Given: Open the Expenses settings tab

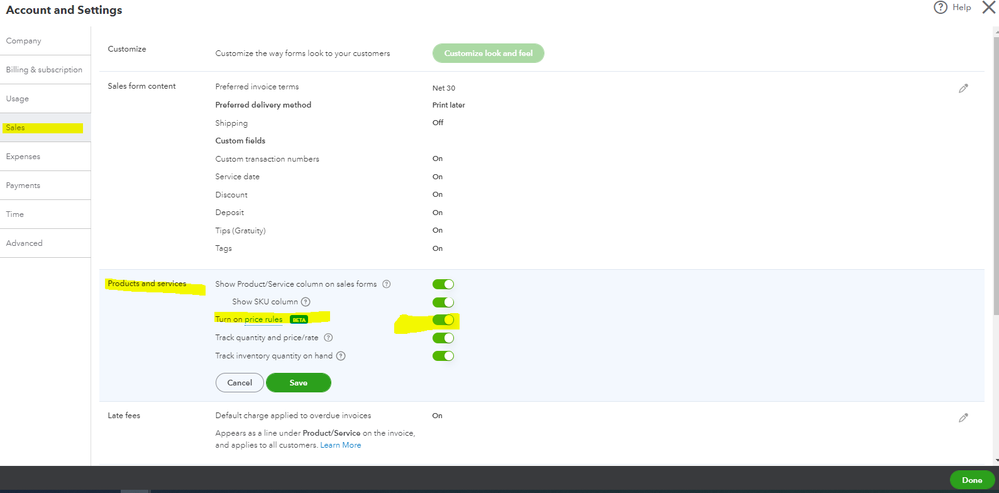Looking at the screenshot, I should [45, 157].
